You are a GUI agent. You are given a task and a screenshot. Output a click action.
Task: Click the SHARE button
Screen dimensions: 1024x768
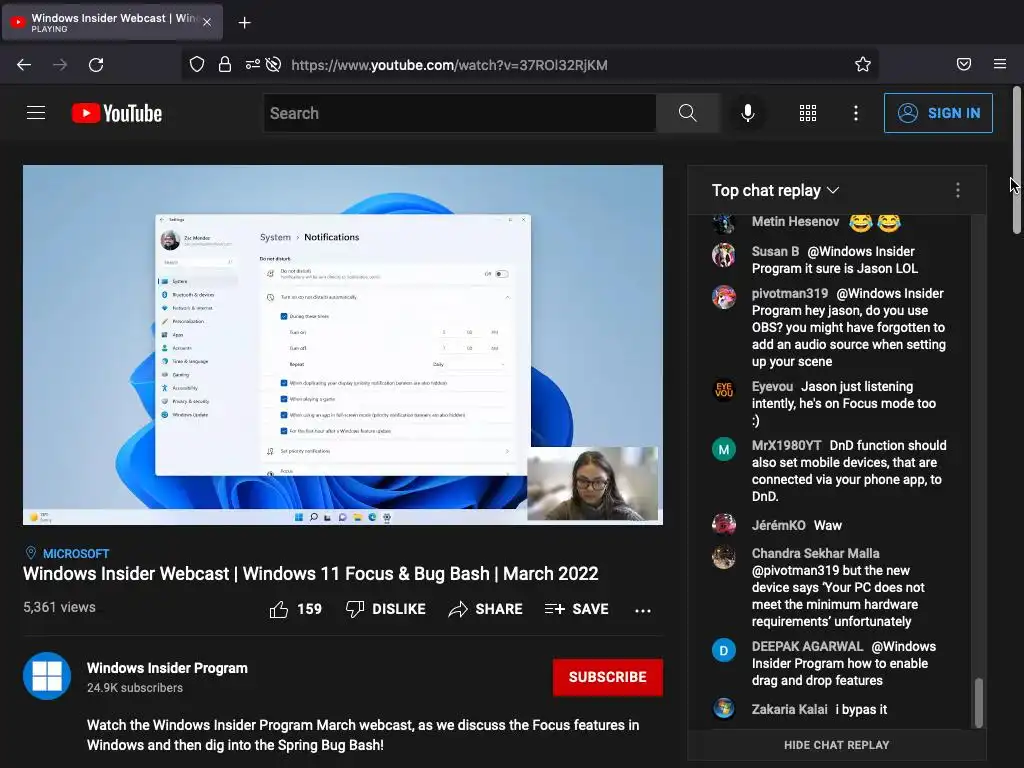pyautogui.click(x=485, y=609)
